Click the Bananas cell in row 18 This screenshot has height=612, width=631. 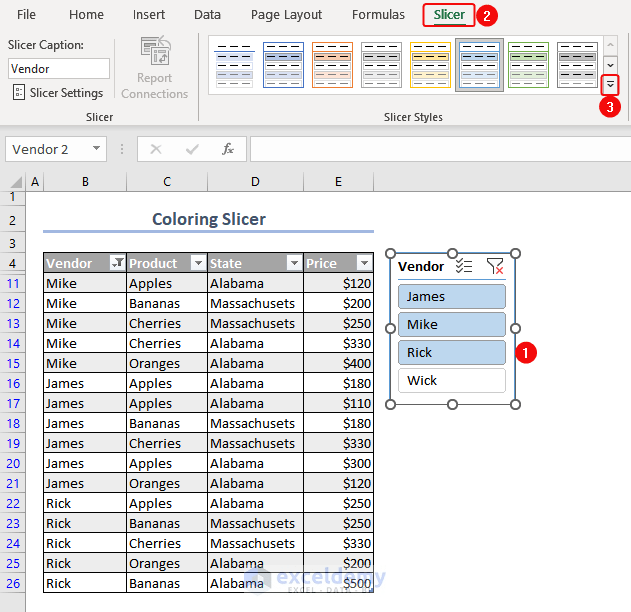167,423
